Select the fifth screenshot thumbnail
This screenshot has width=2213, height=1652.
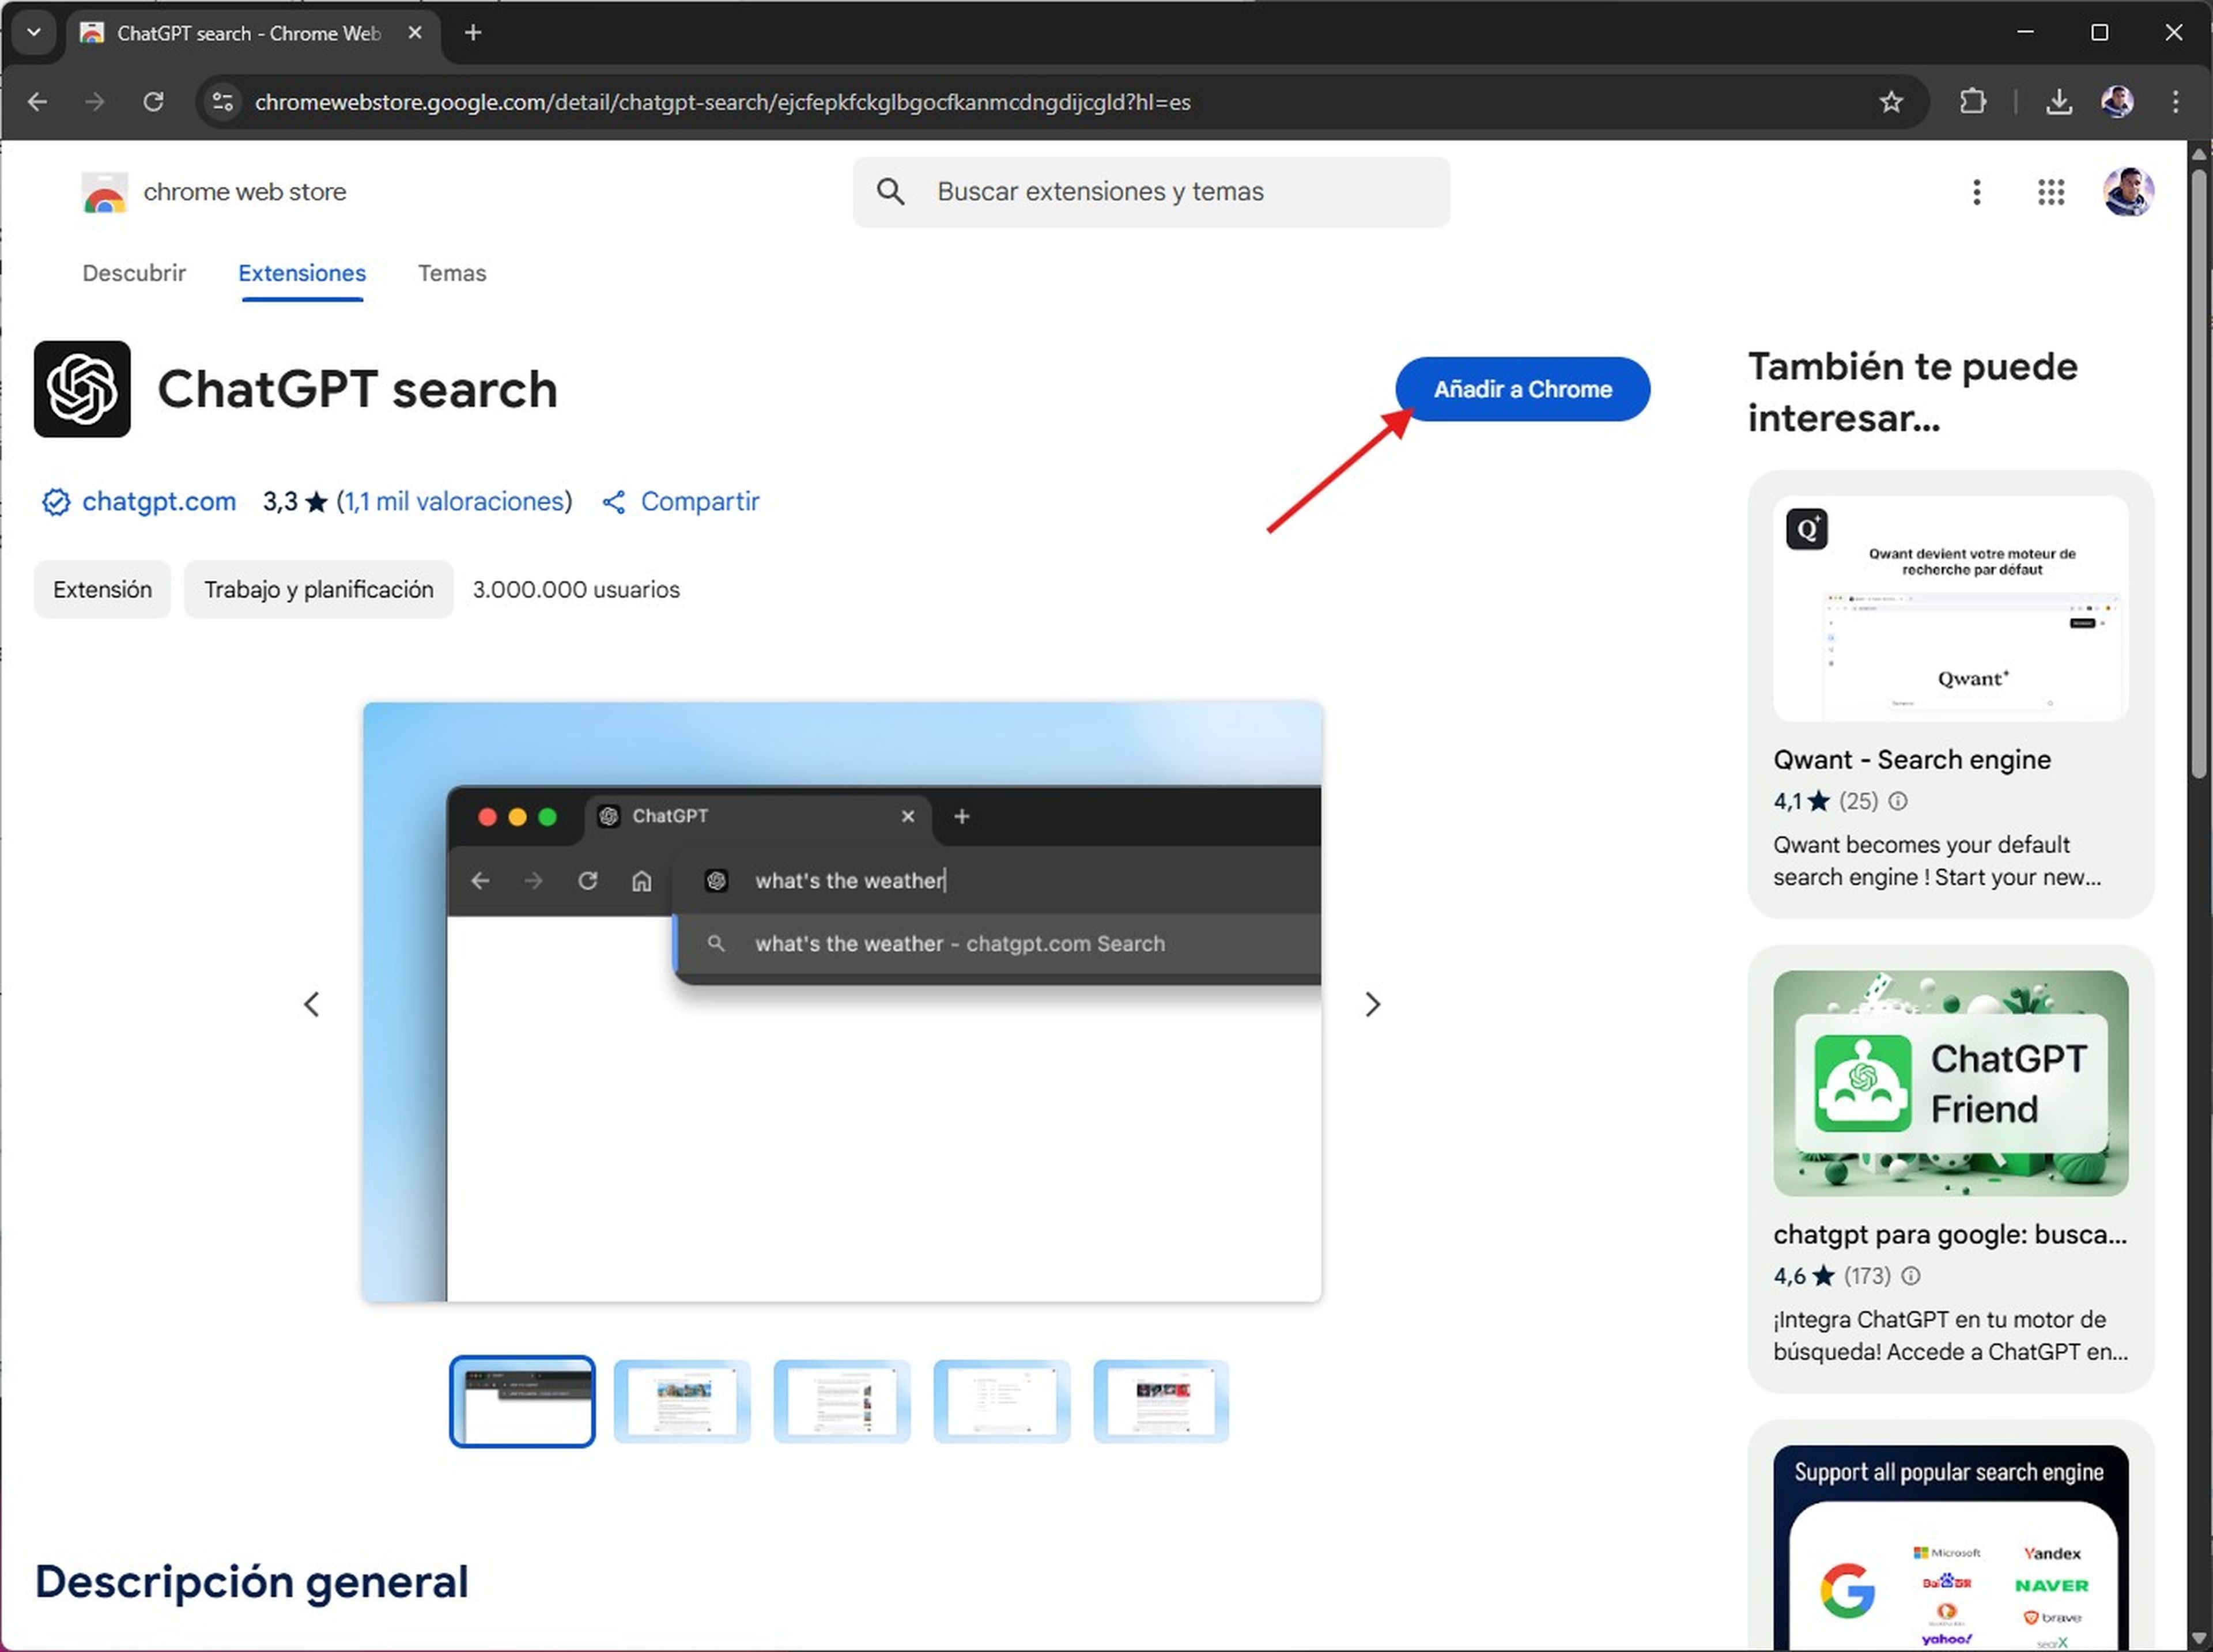coord(1161,1401)
